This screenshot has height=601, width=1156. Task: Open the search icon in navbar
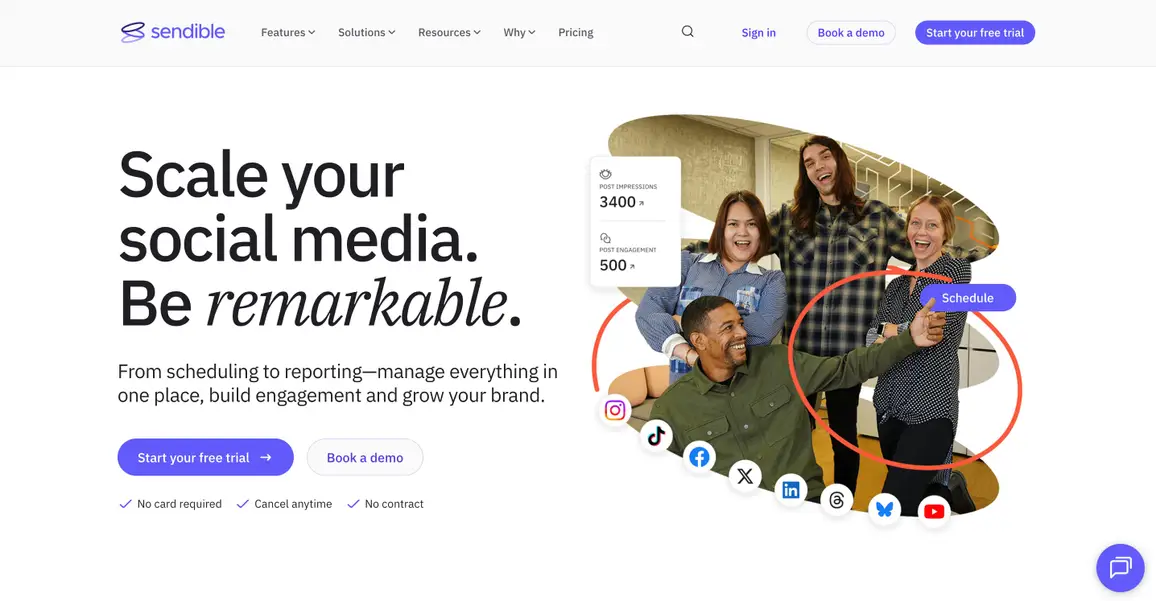(687, 31)
